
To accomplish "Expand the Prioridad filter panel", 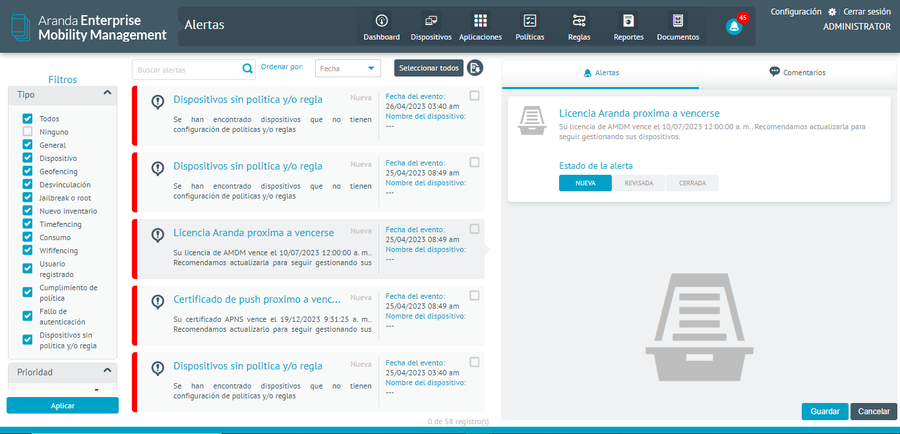I will 107,372.
